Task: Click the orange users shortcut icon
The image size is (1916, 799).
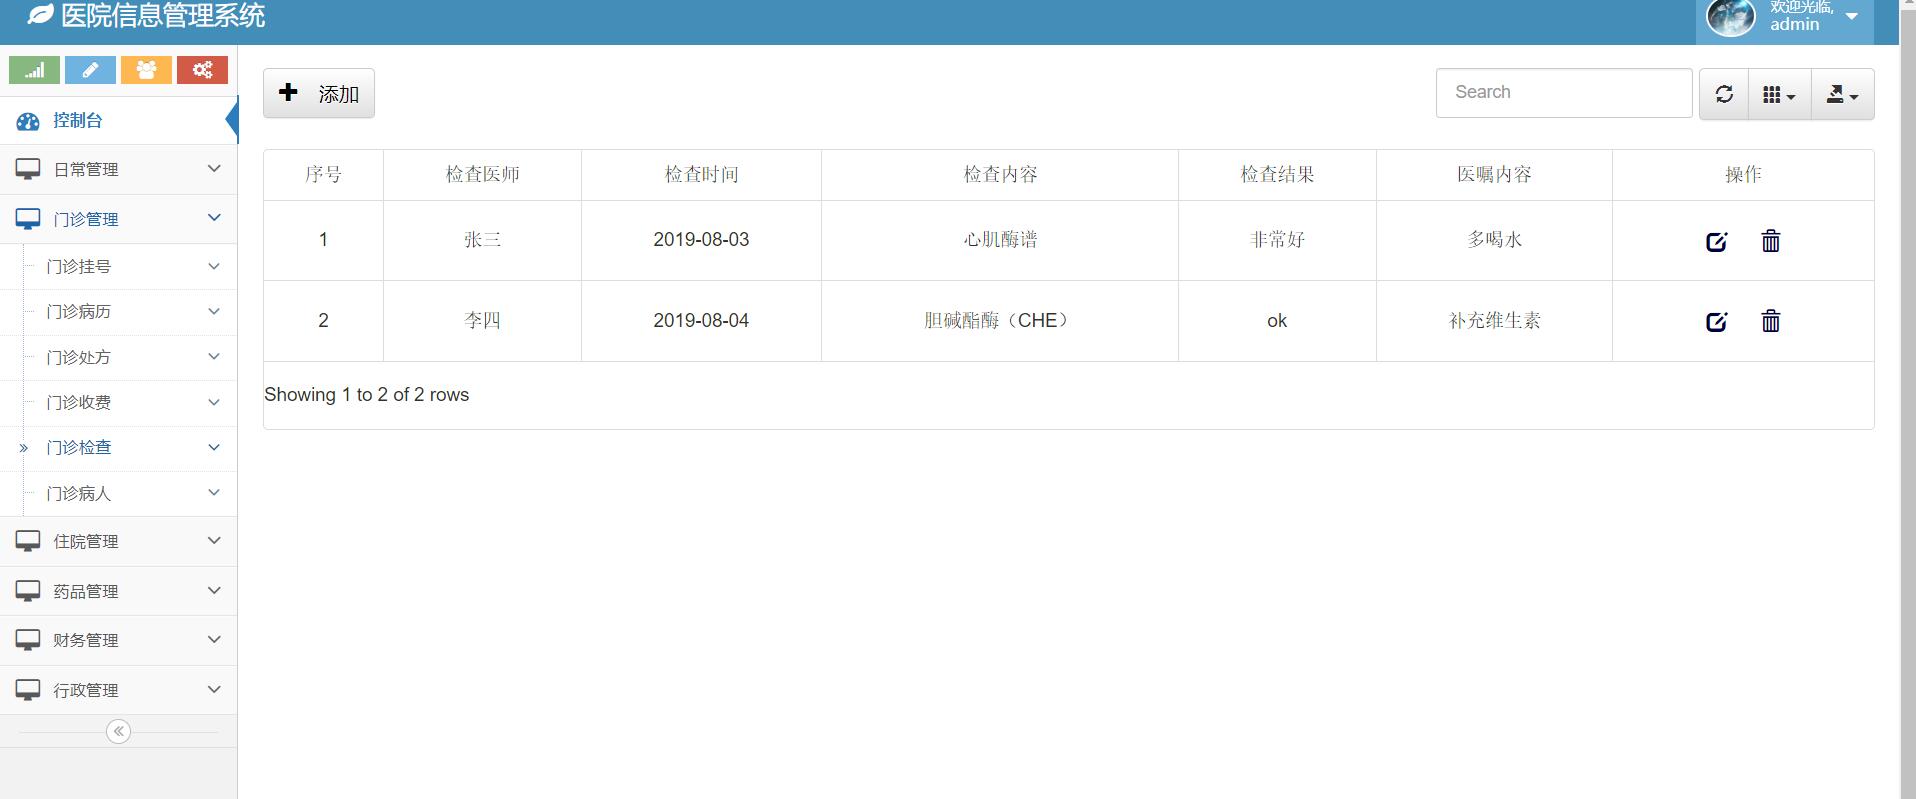Action: [146, 70]
